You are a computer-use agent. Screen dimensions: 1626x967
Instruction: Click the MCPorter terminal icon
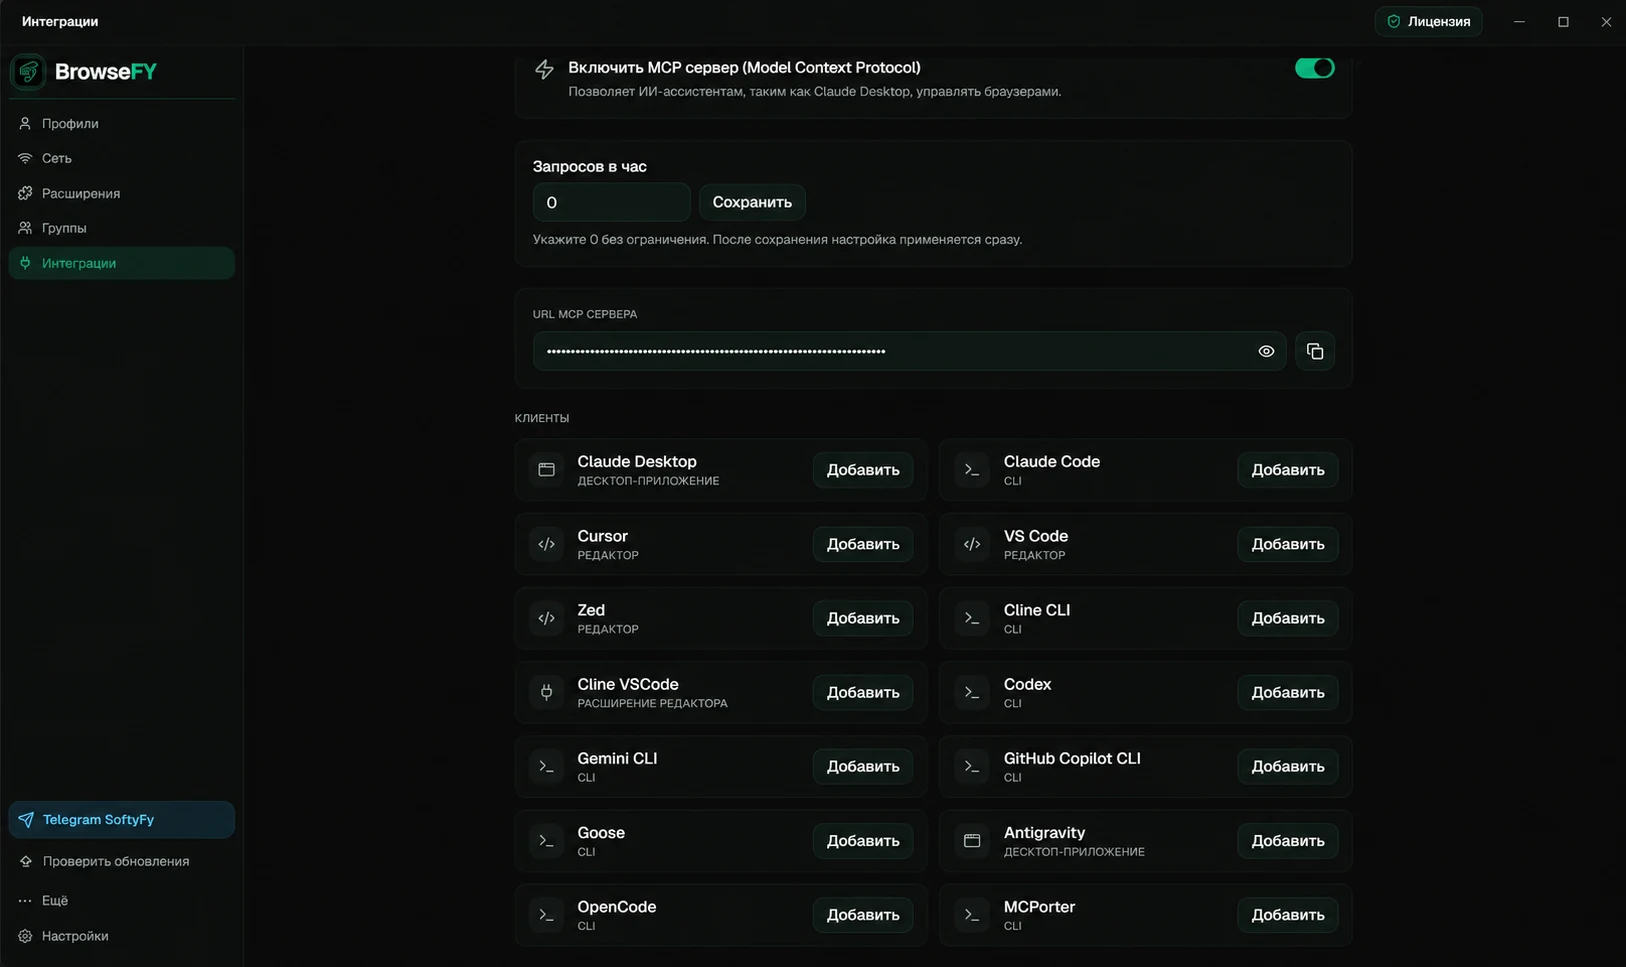point(971,914)
